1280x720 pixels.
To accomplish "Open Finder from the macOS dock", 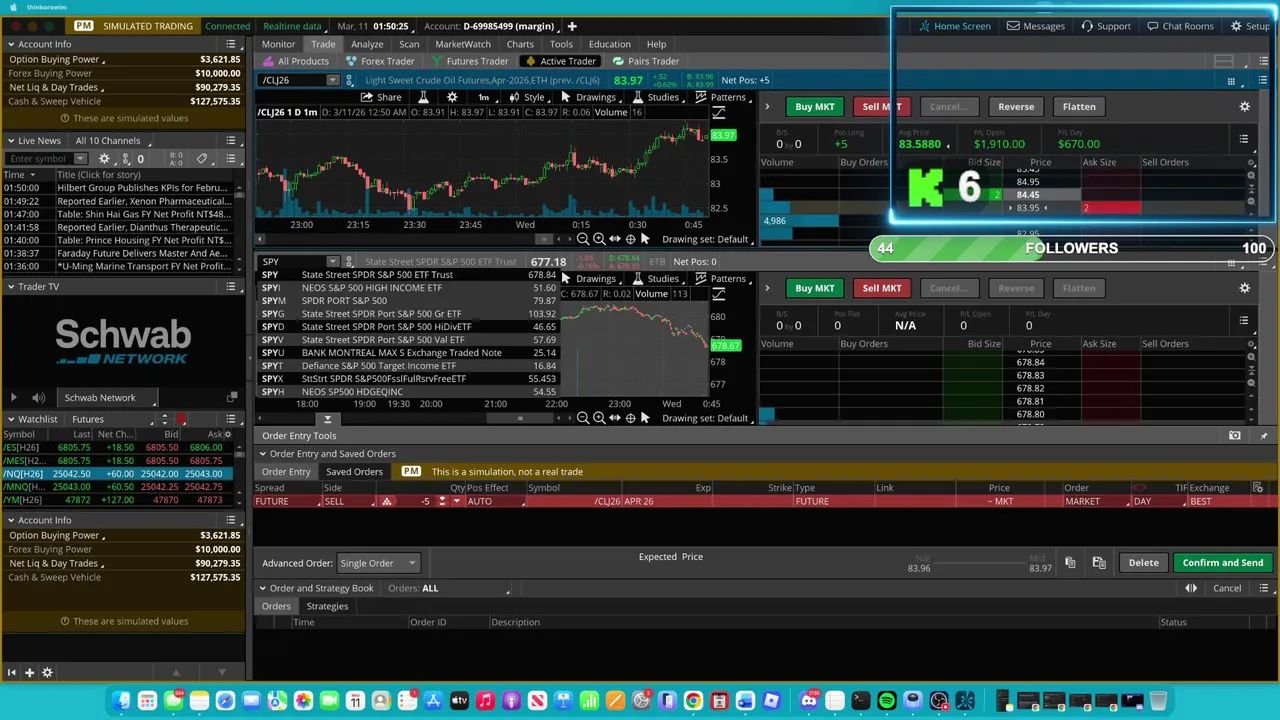I will coord(121,701).
